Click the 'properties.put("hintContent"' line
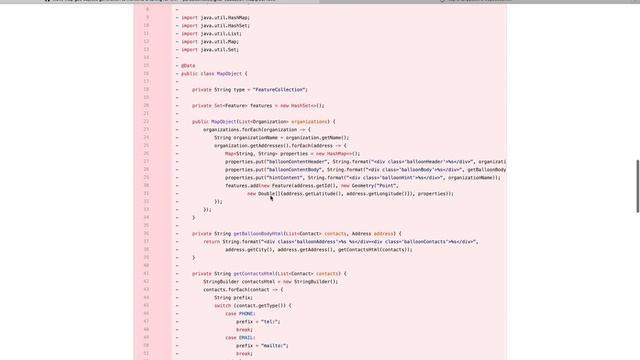640x360 pixels. coord(362,178)
